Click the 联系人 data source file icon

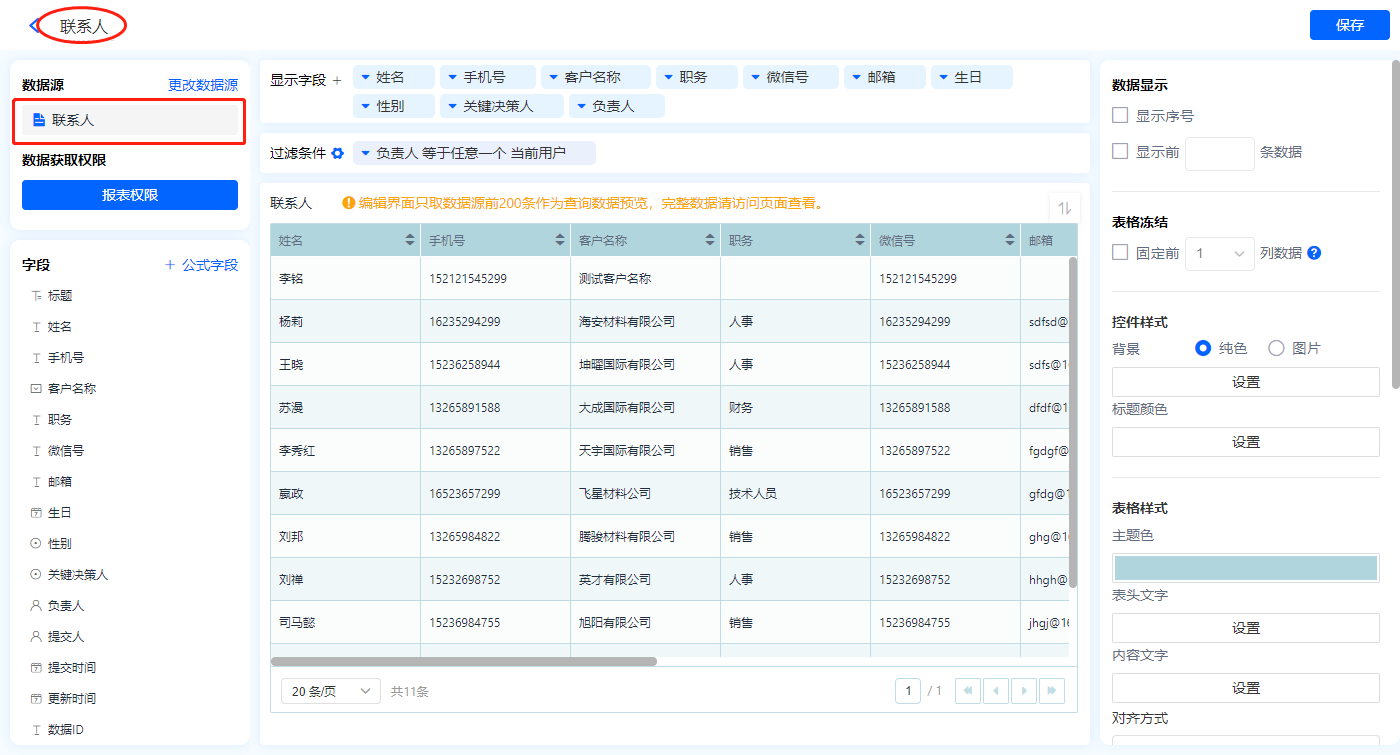pyautogui.click(x=39, y=120)
